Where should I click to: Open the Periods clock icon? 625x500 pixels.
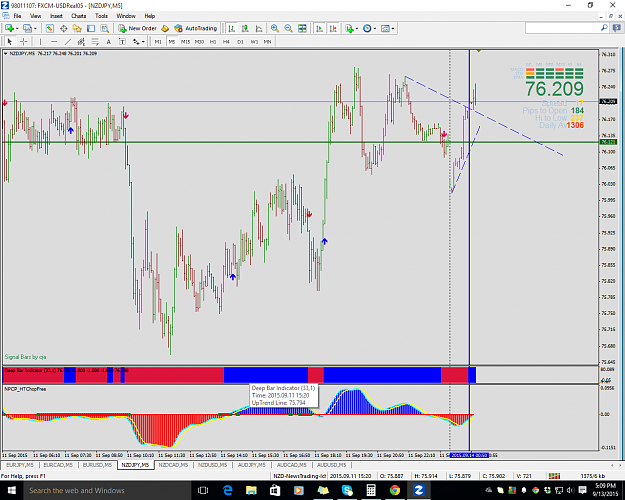tap(367, 28)
